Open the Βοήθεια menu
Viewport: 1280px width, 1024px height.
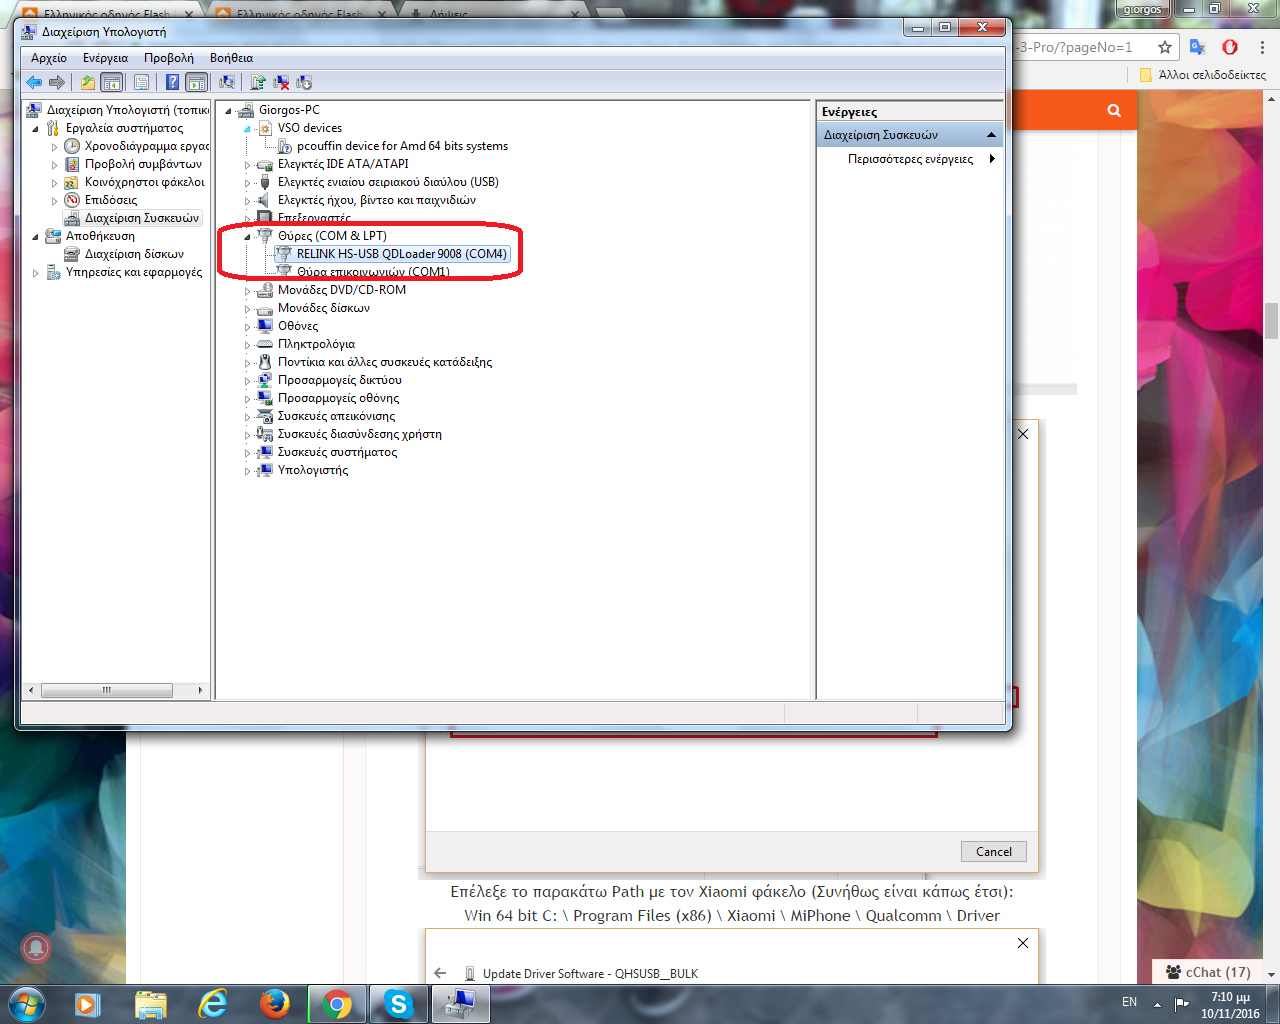click(231, 58)
